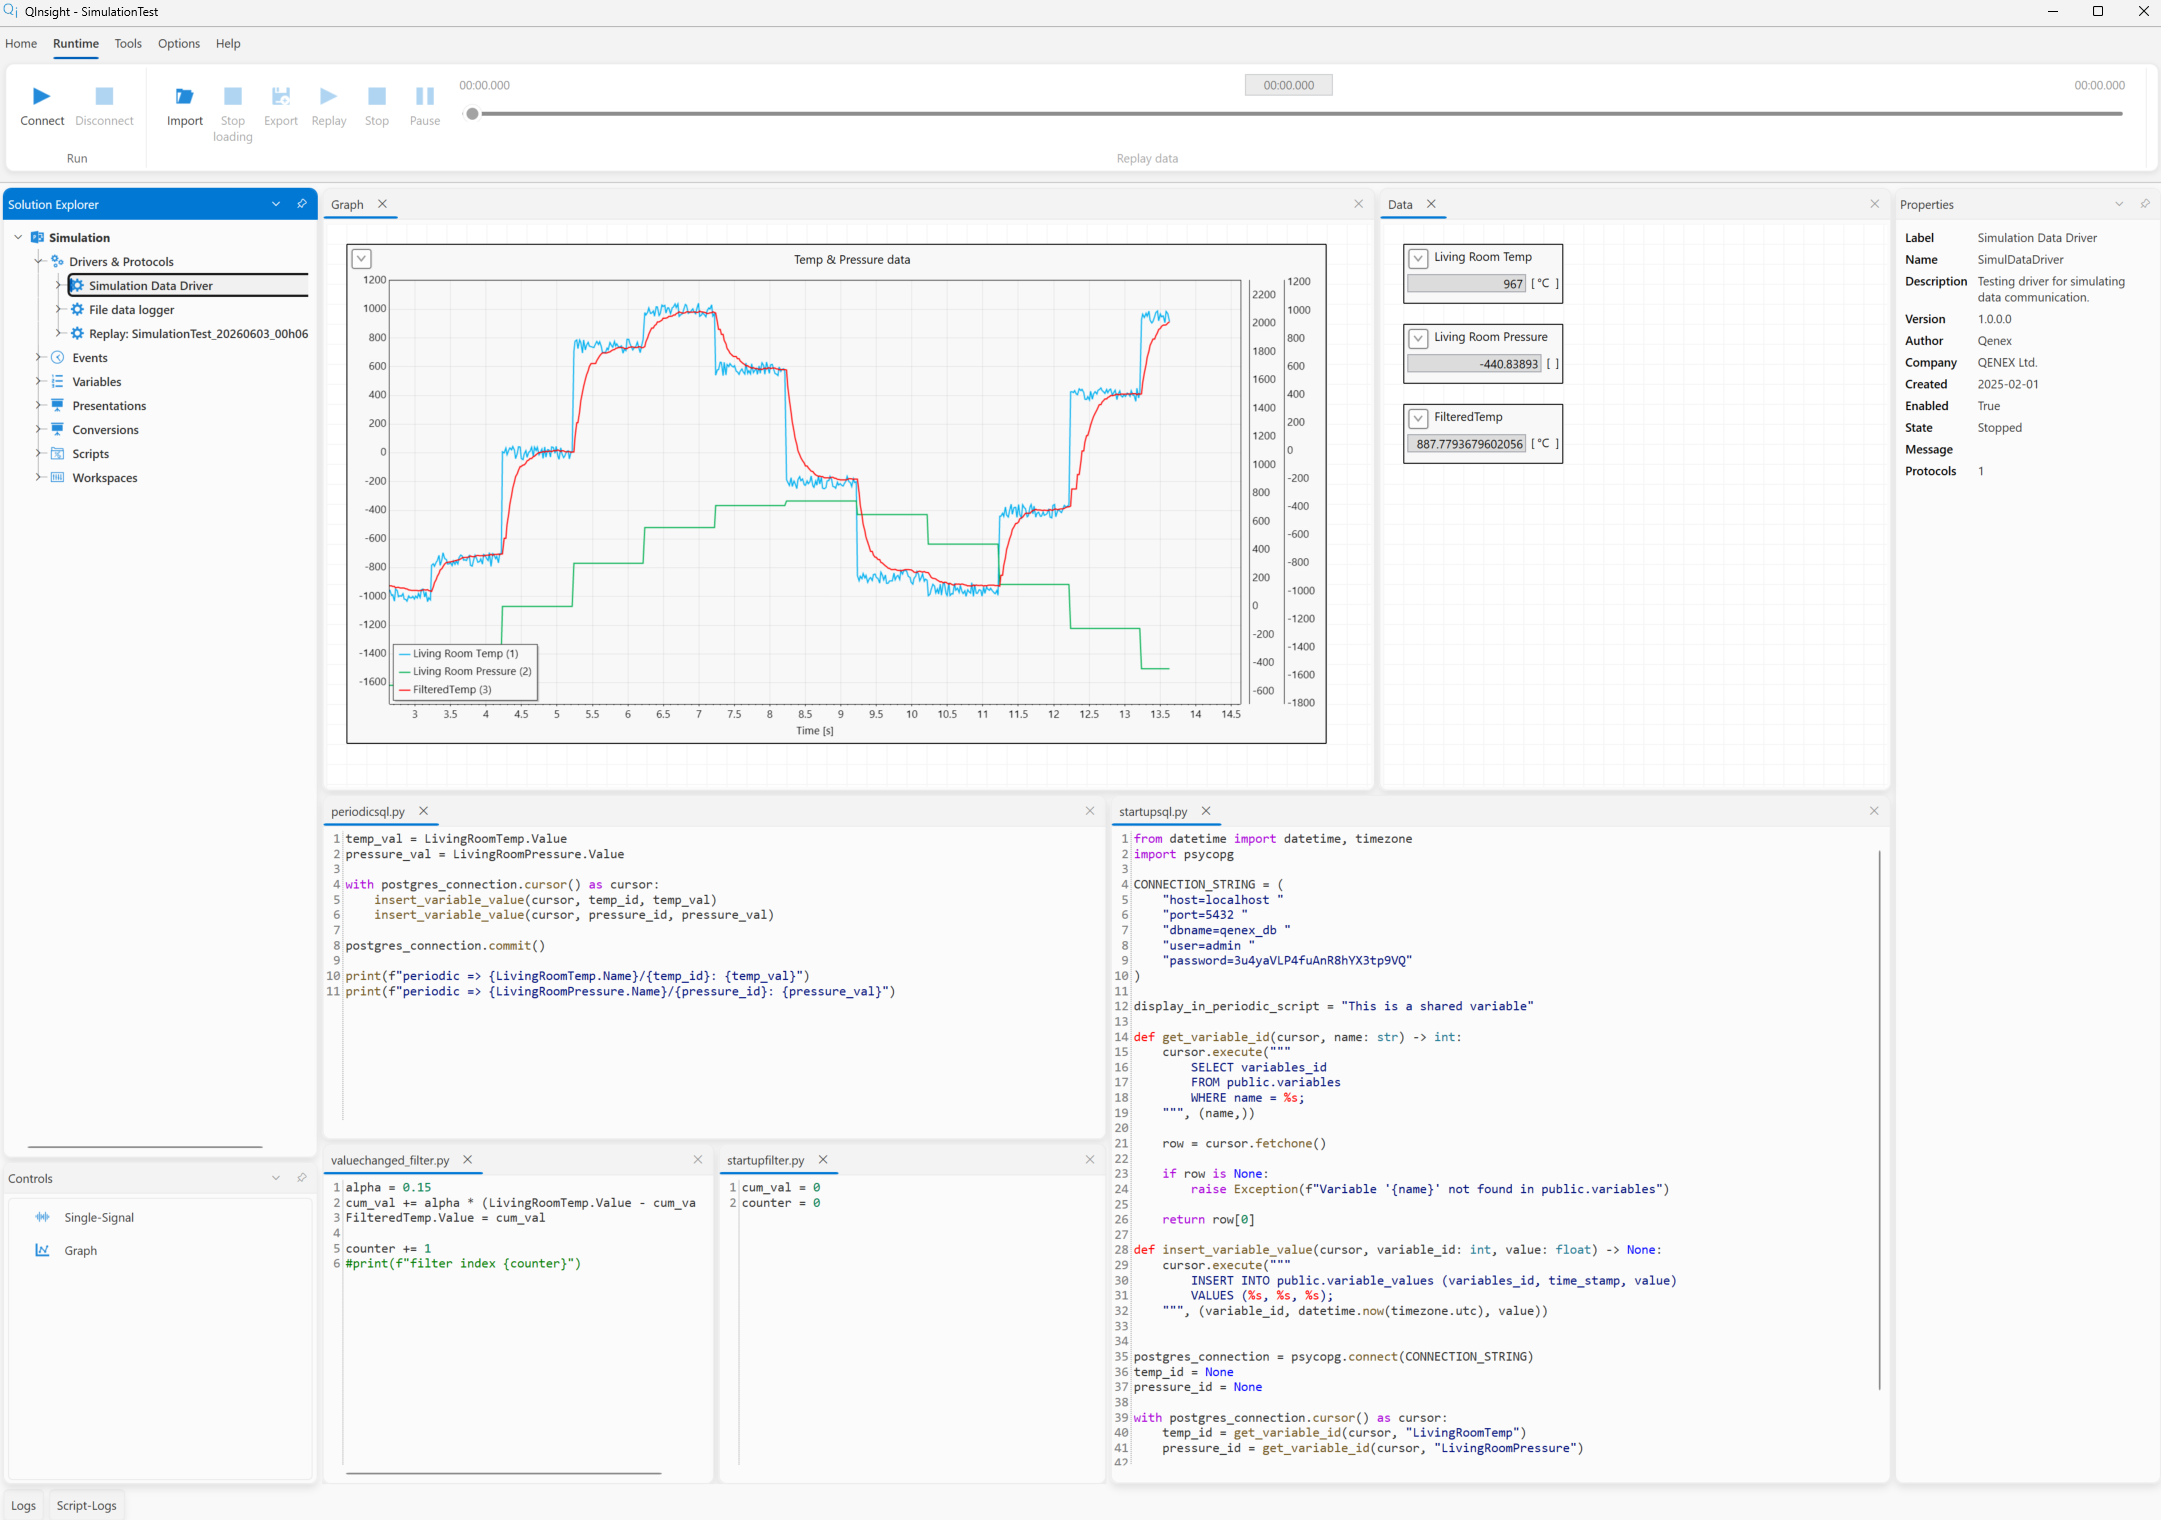Viewport: 2161px width, 1520px height.
Task: Open the Help menu
Action: coord(228,44)
